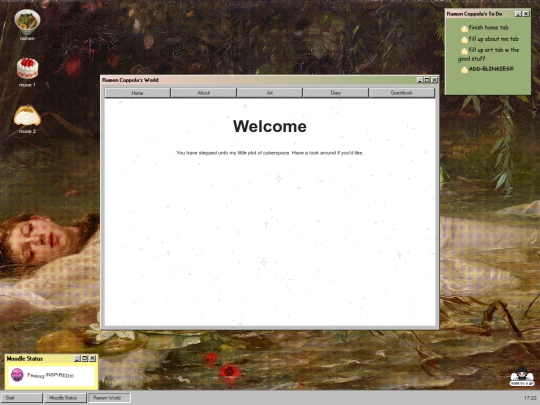Maximize the Moodle Status window
Screen dimensions: 540x405
coord(85,359)
